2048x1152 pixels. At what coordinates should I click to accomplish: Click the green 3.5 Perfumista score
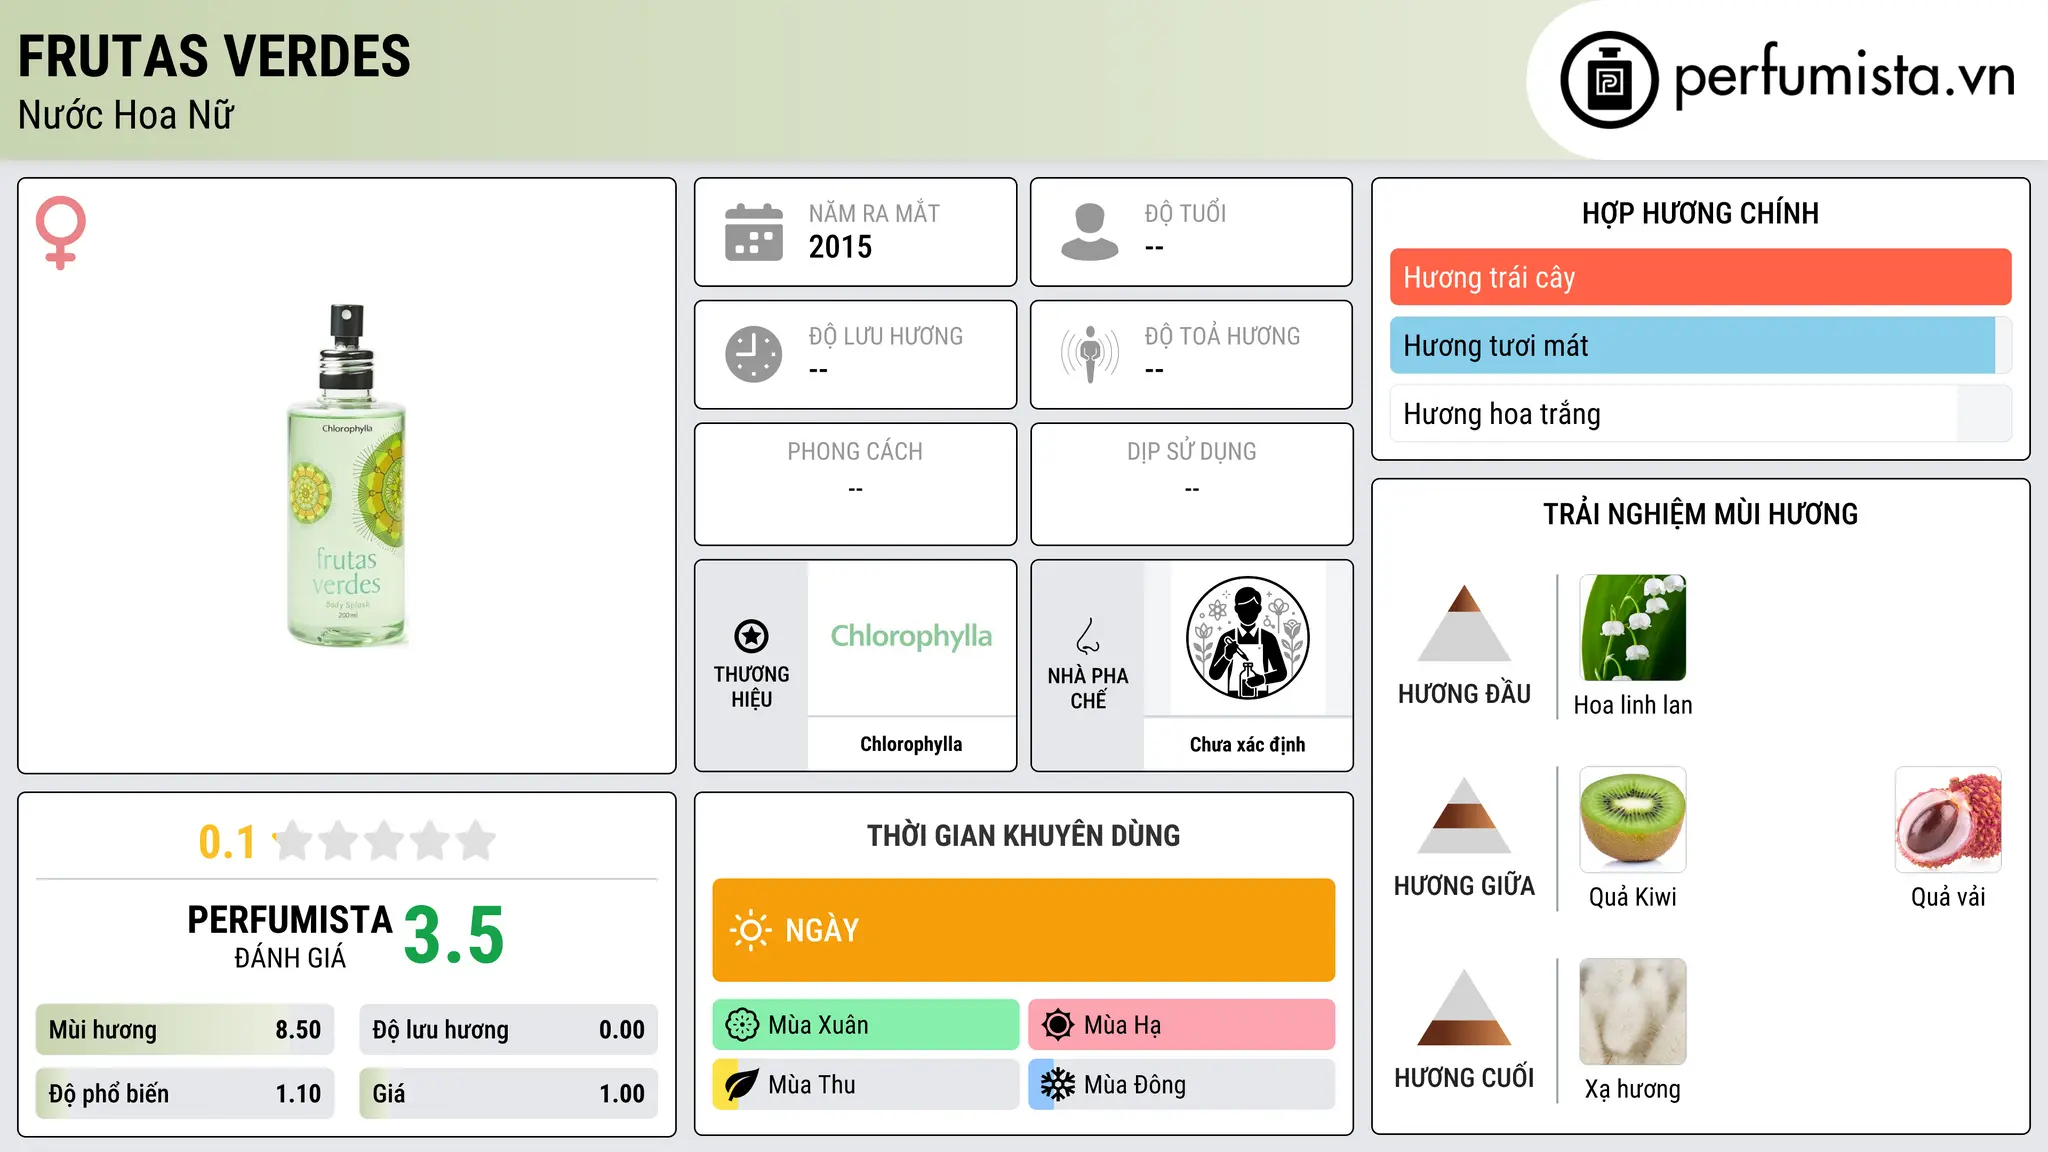(454, 935)
